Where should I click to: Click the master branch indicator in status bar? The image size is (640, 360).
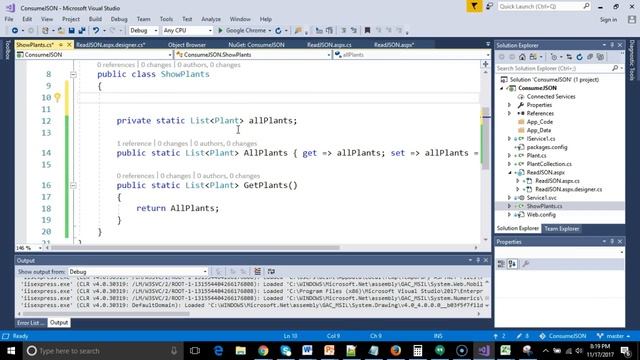coord(614,336)
